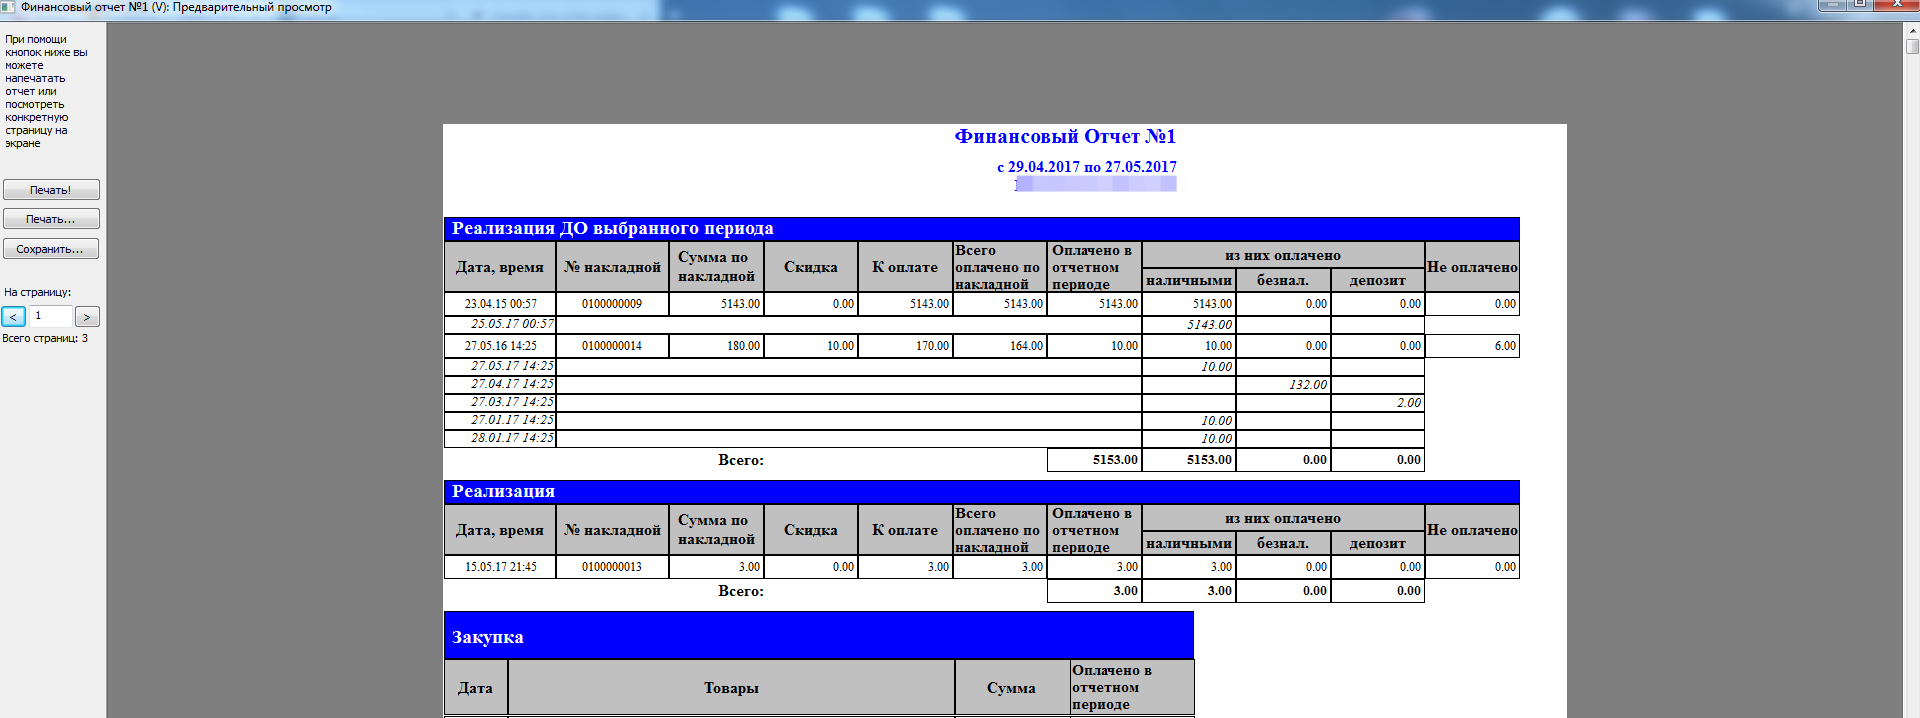Click 'Товары' column header in Закупка table
The height and width of the screenshot is (718, 1920).
coord(731,688)
